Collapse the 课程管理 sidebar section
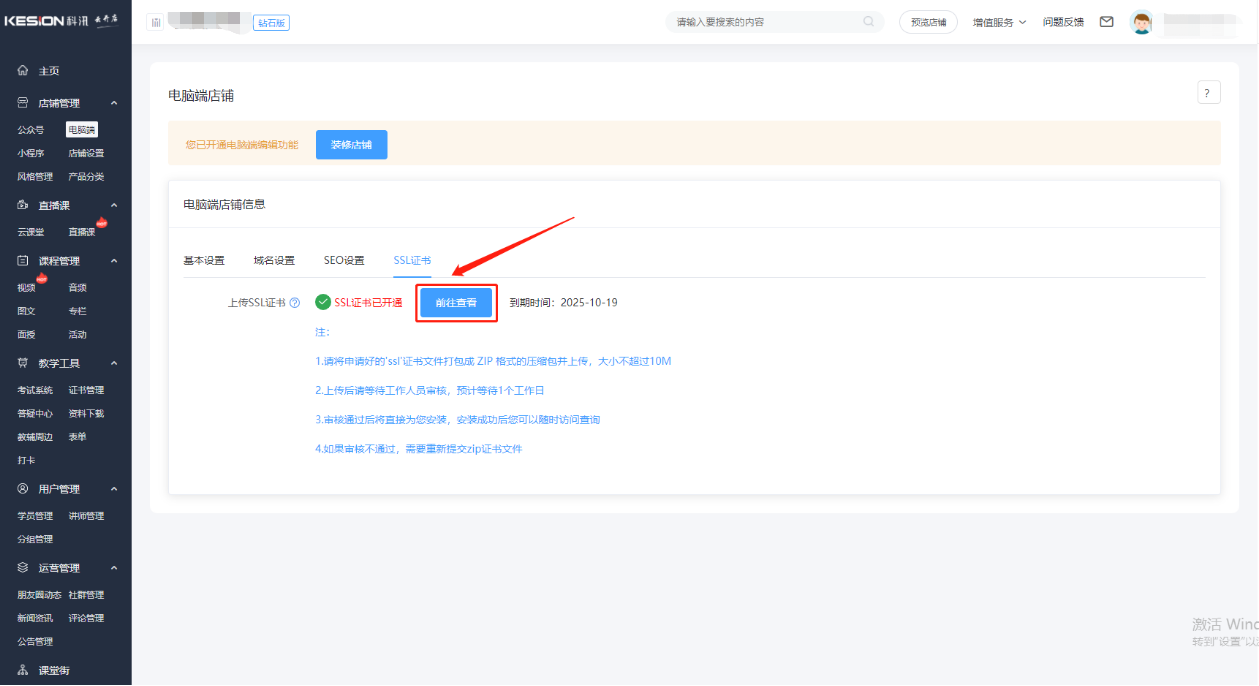This screenshot has width=1259, height=686. point(114,261)
